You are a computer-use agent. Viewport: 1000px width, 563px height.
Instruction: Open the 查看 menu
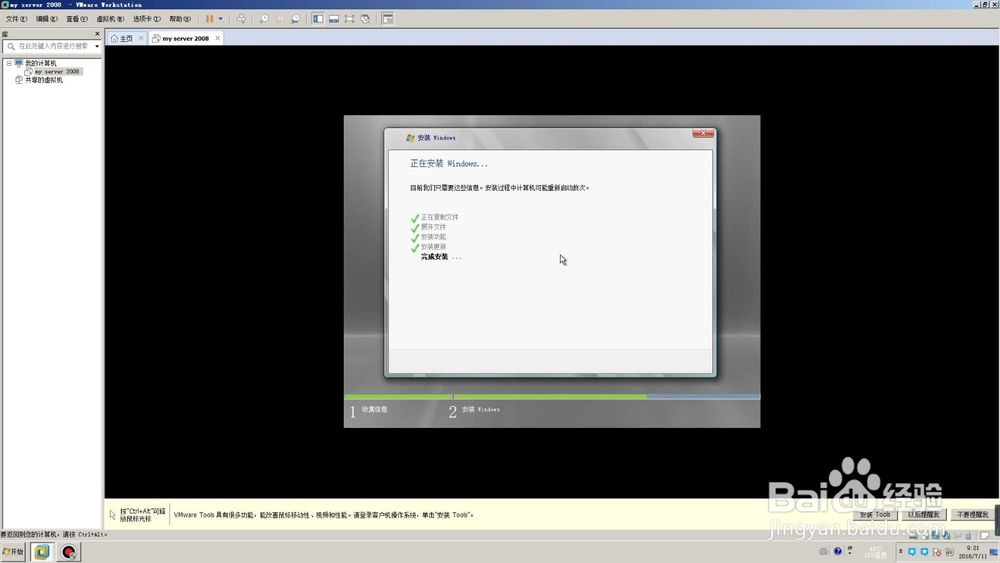(x=77, y=19)
